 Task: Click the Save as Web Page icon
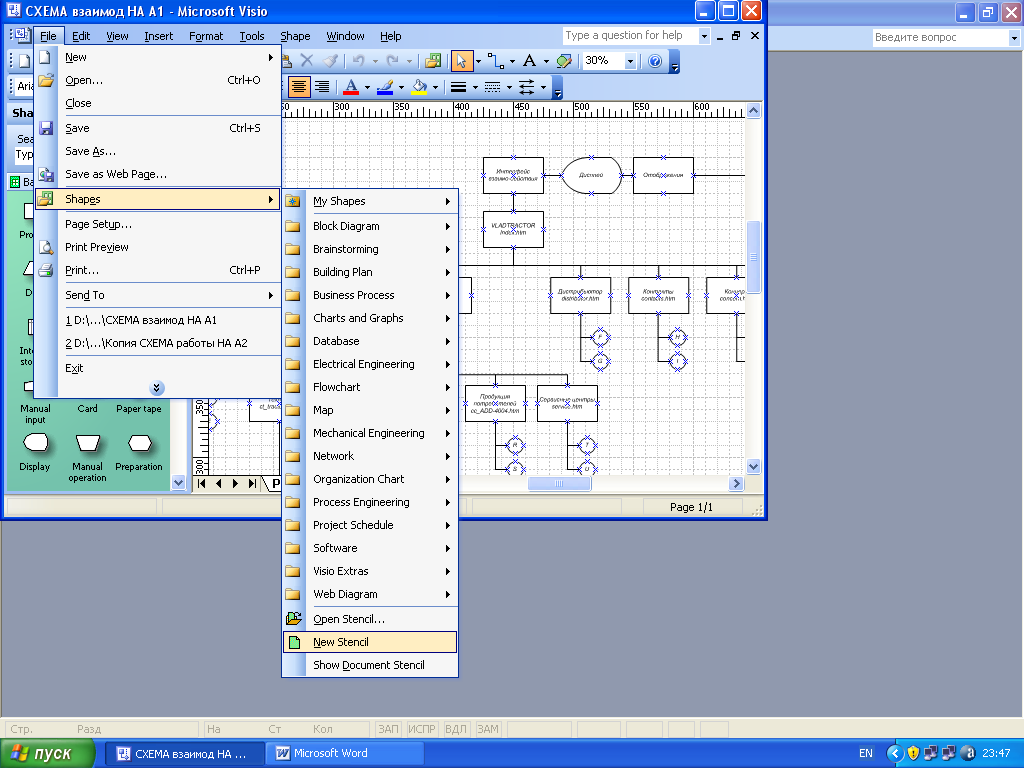tap(46, 174)
